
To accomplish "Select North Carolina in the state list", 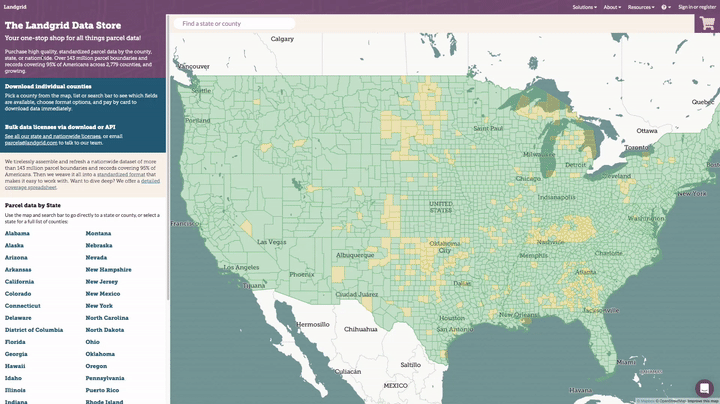I will [x=107, y=318].
